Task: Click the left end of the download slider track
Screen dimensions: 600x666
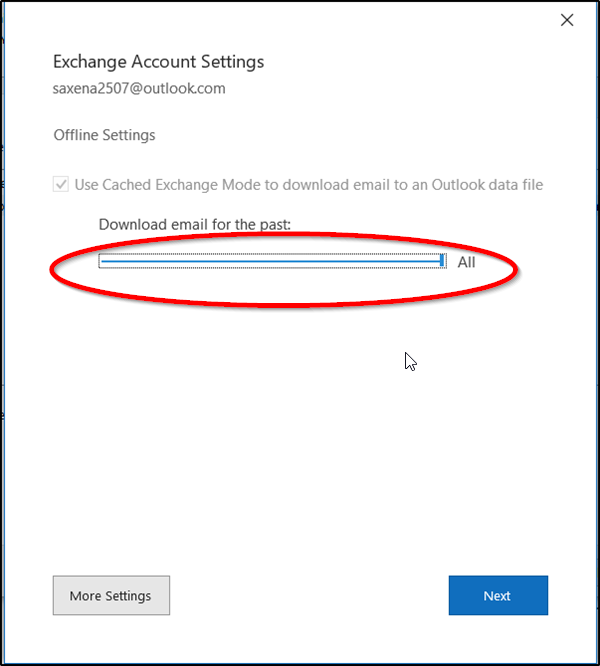Action: point(102,261)
